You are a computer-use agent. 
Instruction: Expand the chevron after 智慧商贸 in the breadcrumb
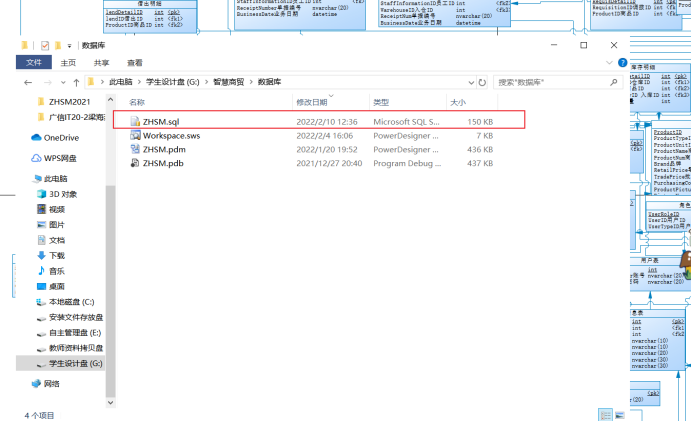point(251,82)
